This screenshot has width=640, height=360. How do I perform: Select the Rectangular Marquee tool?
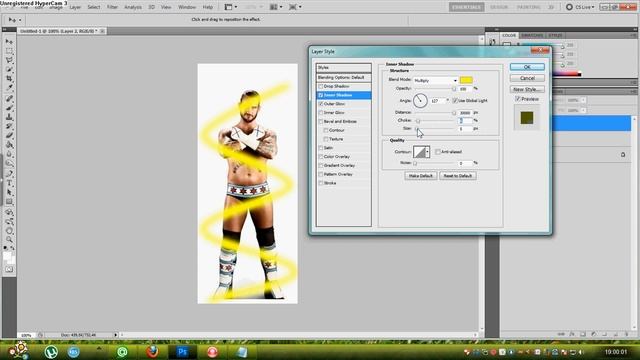(x=9, y=51)
